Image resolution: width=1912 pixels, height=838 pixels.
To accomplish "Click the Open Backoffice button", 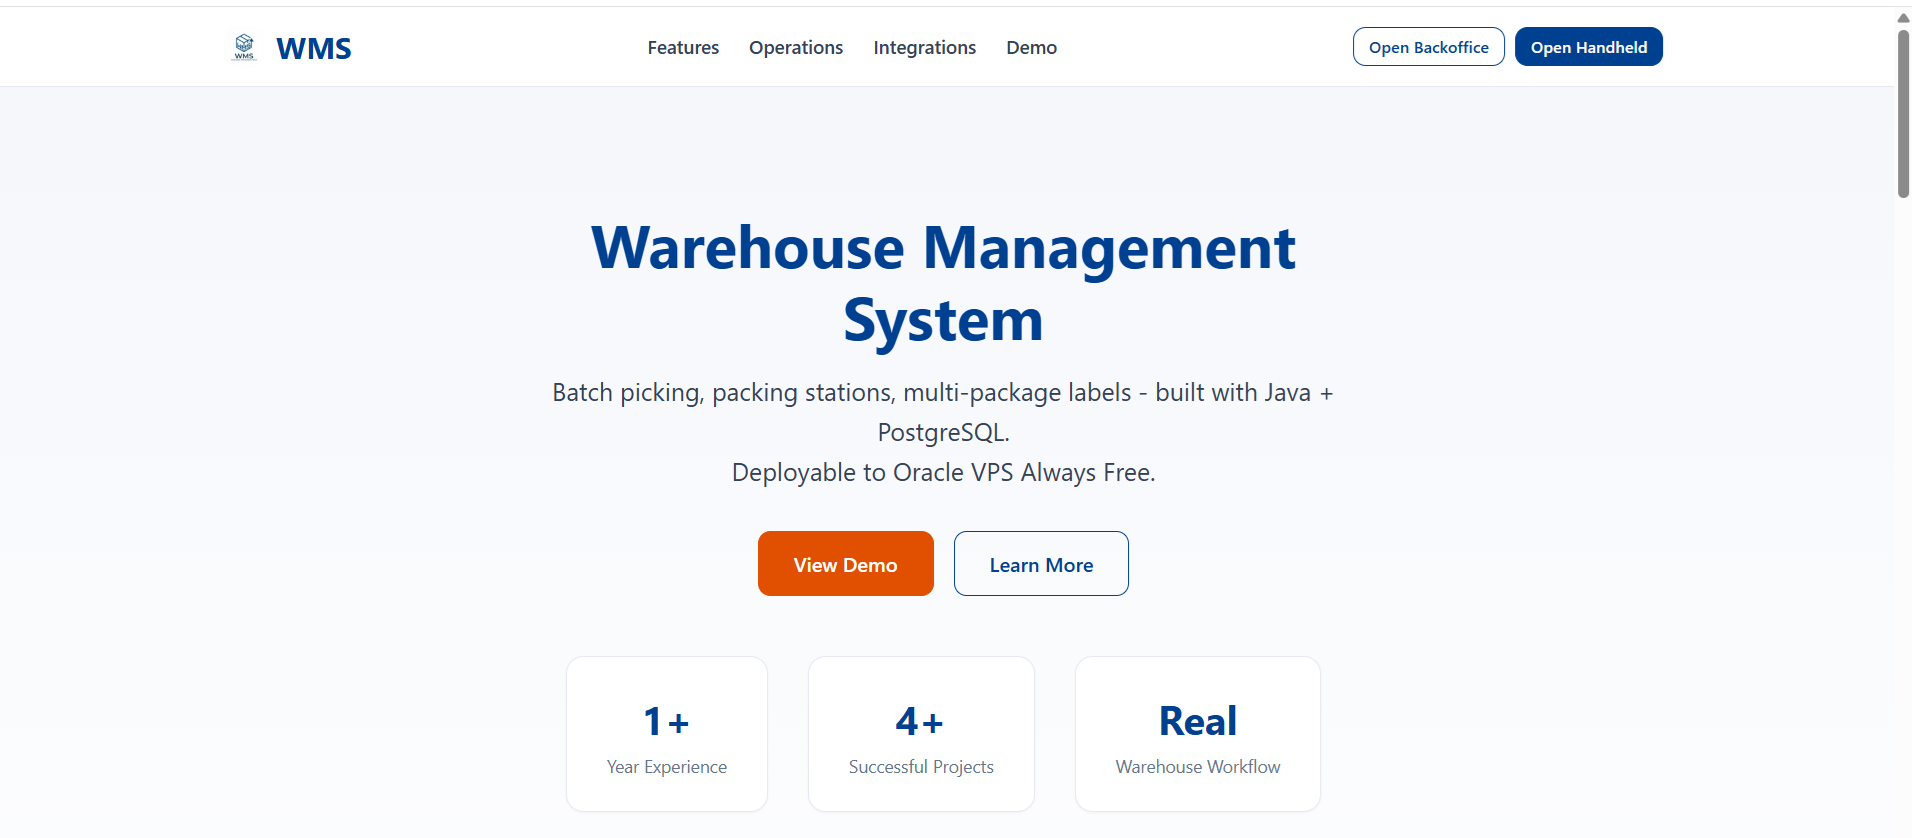I will [x=1428, y=47].
